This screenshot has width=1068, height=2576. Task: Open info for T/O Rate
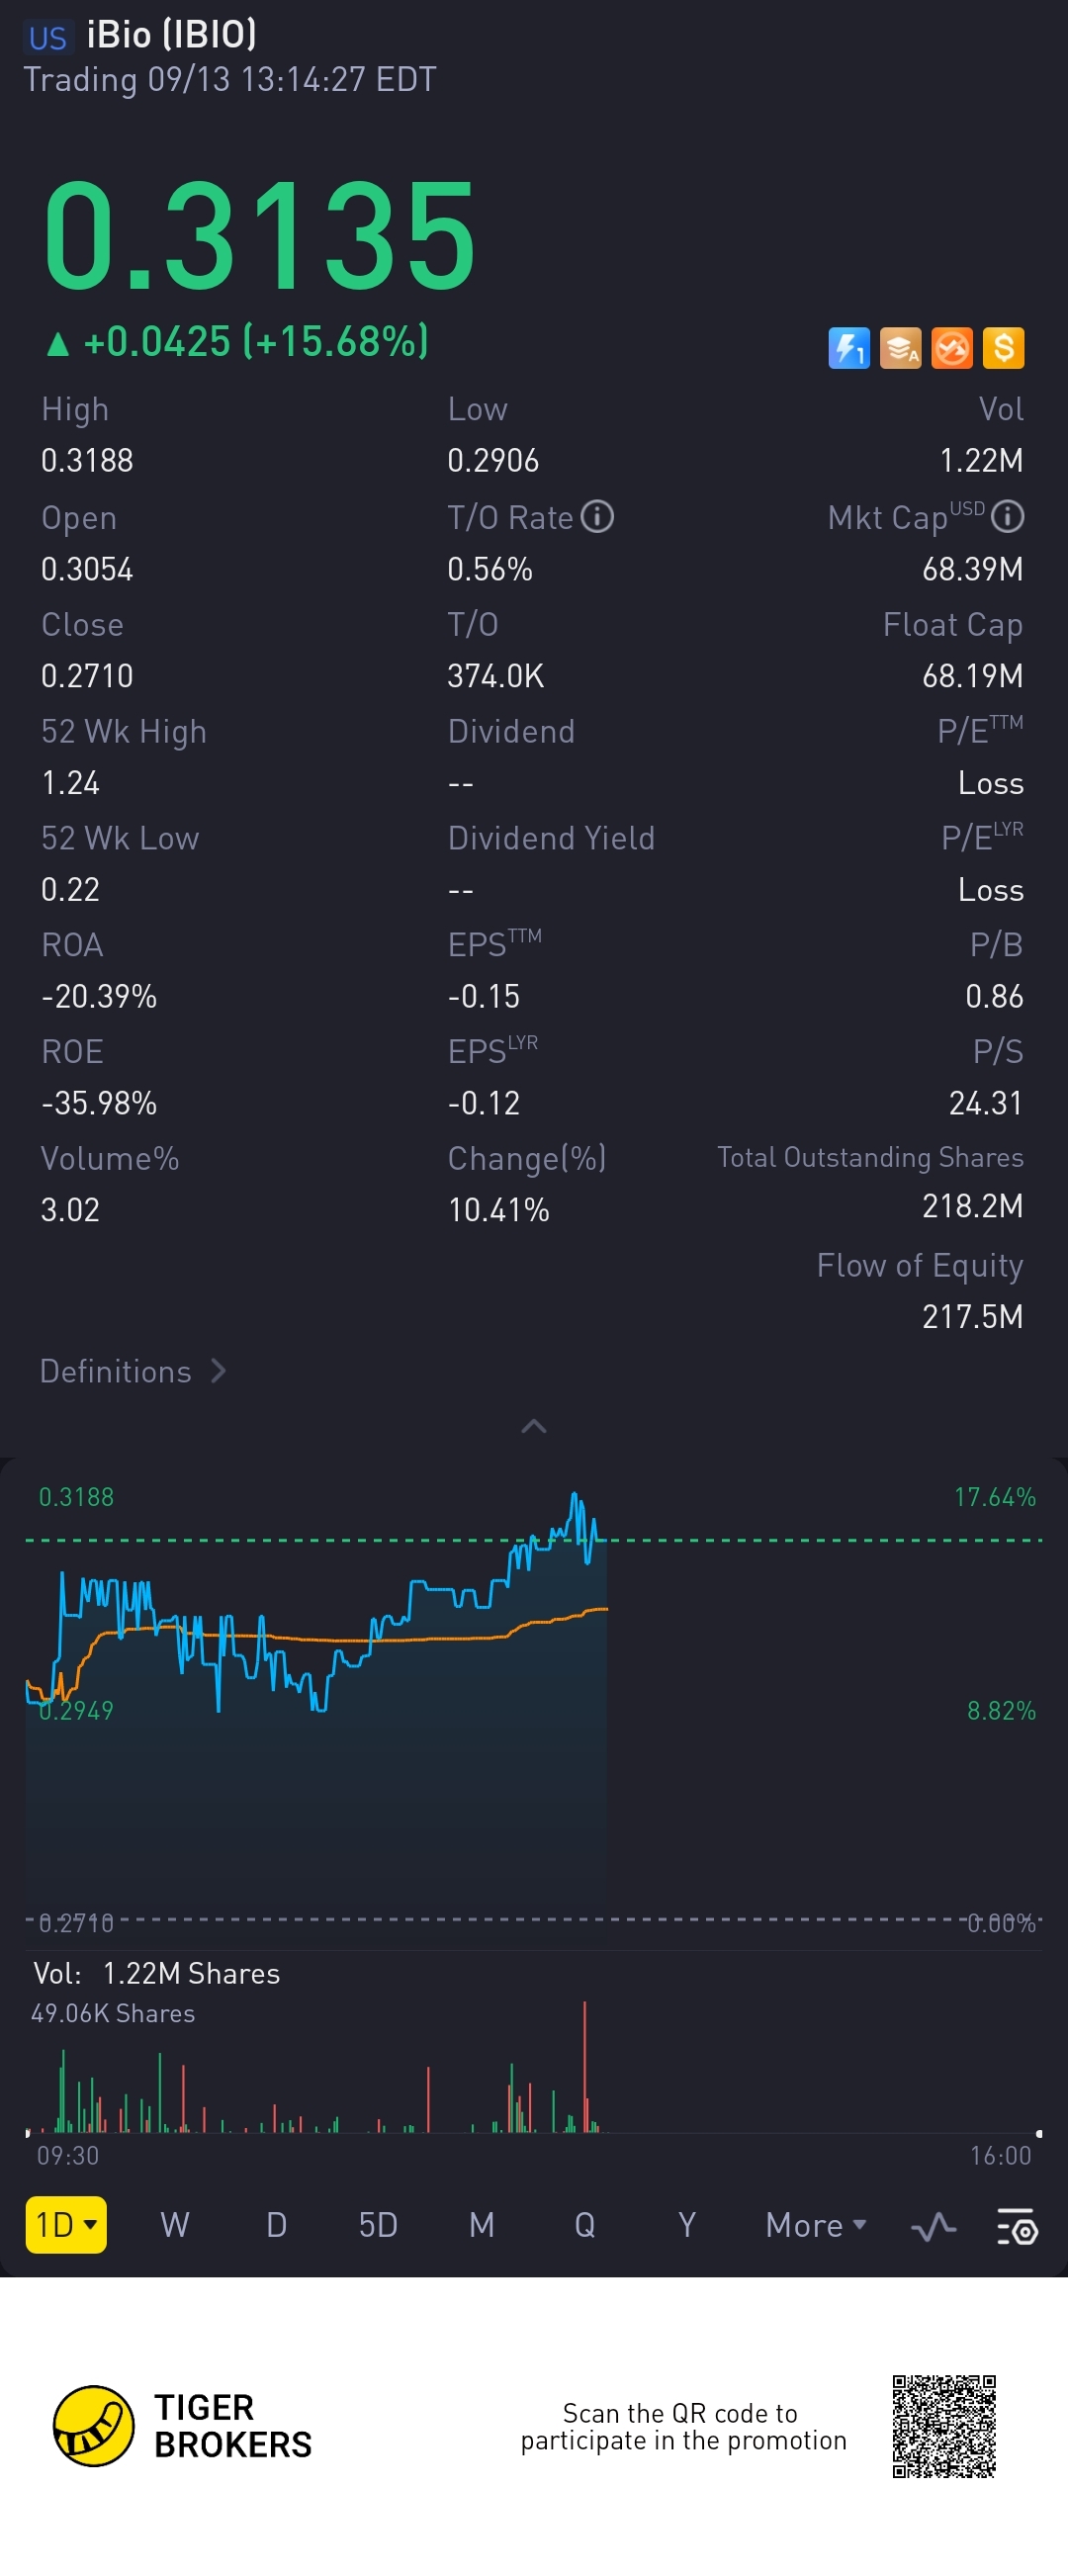[597, 517]
